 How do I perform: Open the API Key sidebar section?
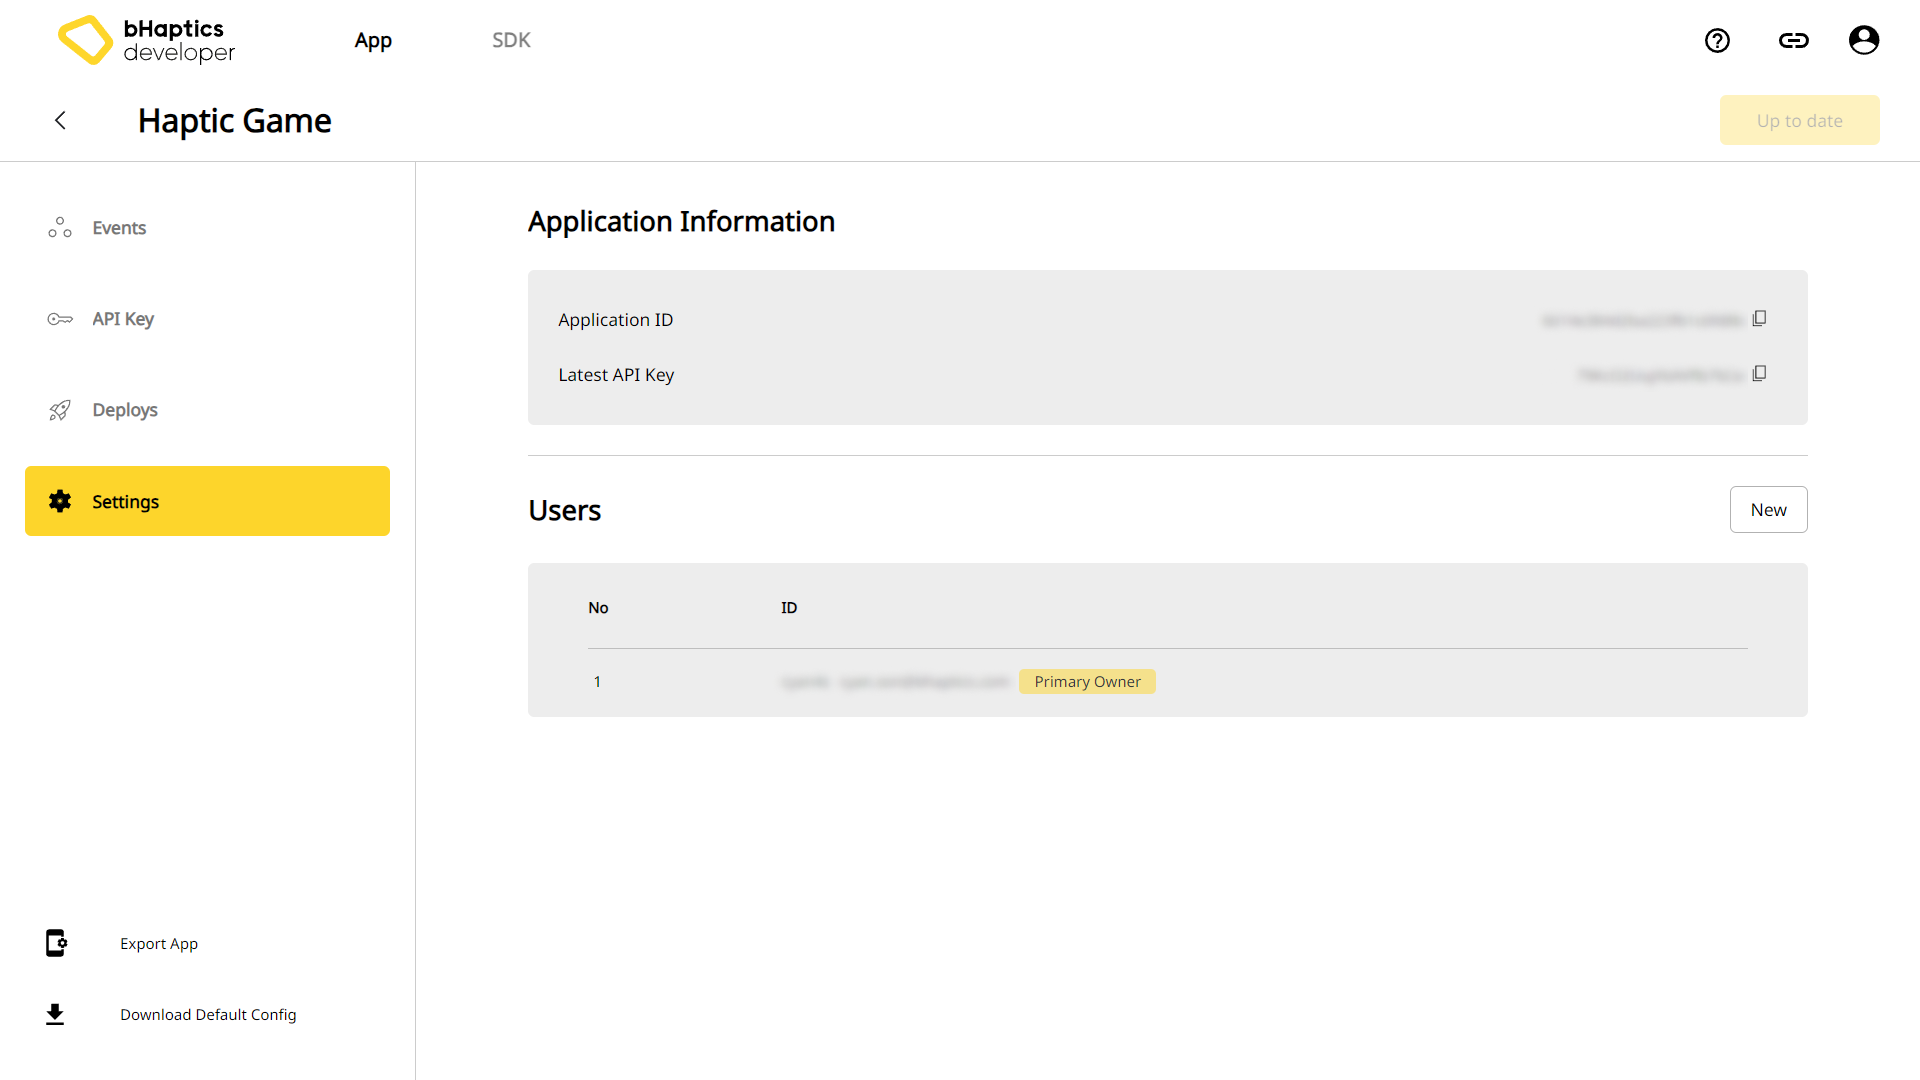coord(207,319)
